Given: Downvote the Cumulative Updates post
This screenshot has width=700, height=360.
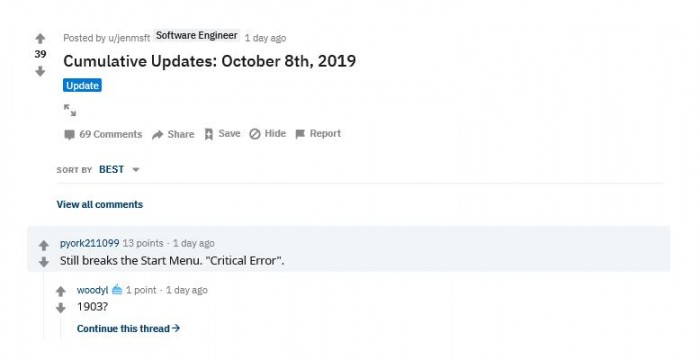Looking at the screenshot, I should coord(40,71).
